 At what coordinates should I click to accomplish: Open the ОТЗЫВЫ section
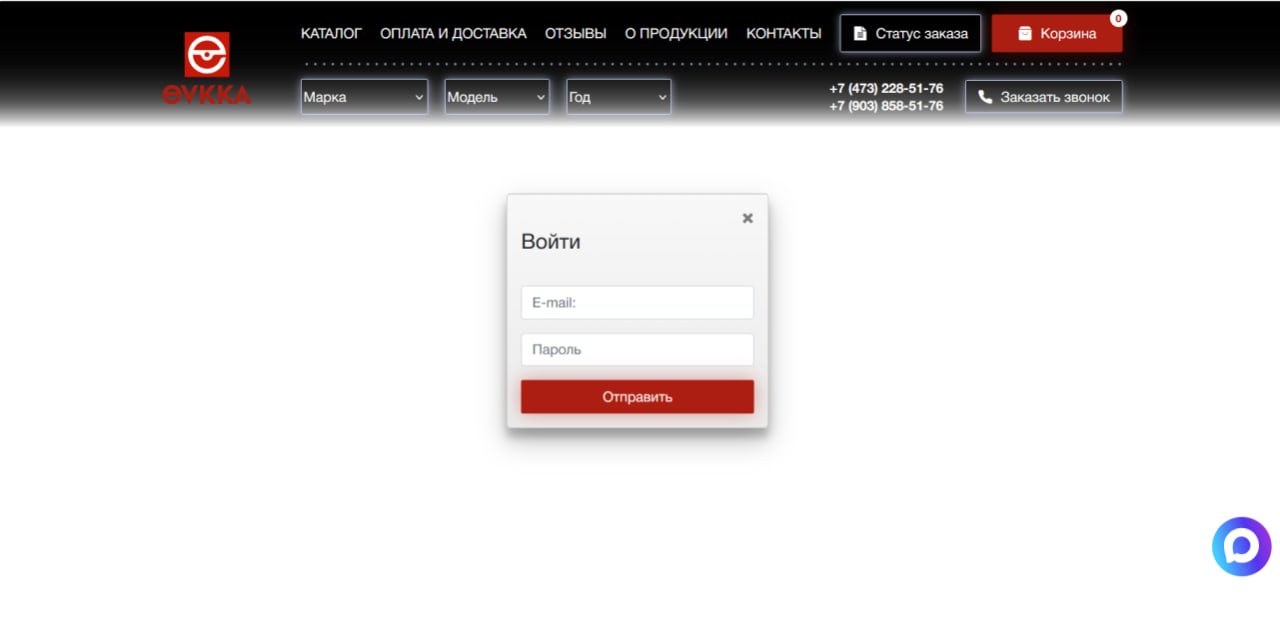pyautogui.click(x=575, y=33)
